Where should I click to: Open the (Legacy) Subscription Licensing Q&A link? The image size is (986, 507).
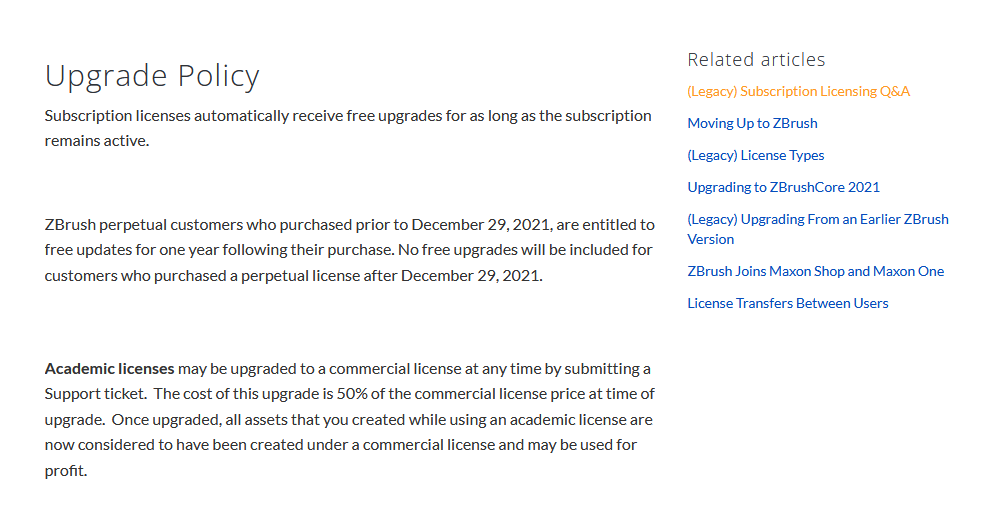798,91
